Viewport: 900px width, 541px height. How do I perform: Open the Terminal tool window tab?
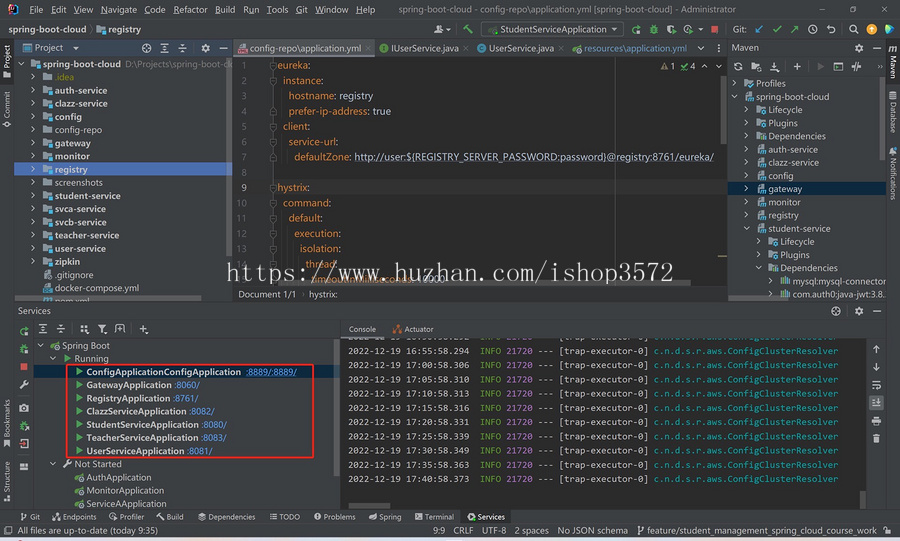[x=435, y=517]
